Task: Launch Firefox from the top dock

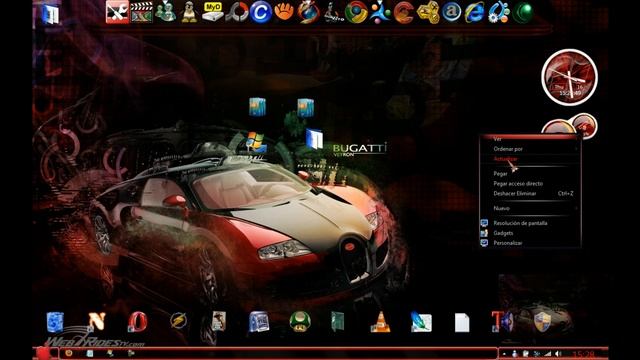Action: pyautogui.click(x=308, y=12)
